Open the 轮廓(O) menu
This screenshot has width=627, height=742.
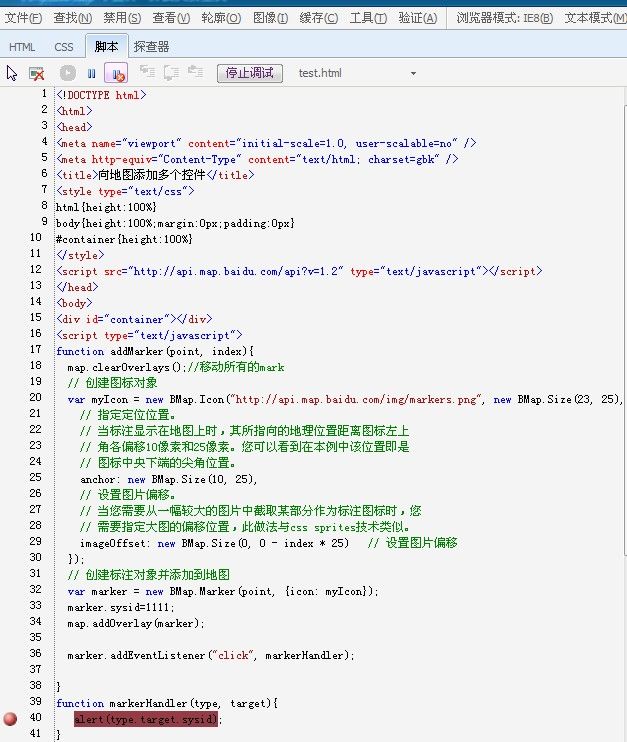[x=221, y=18]
